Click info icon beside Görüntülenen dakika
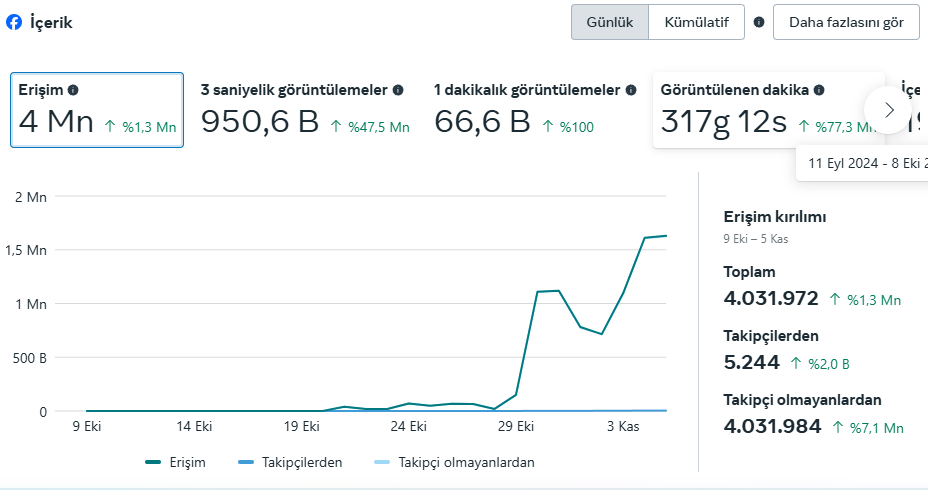 (819, 90)
